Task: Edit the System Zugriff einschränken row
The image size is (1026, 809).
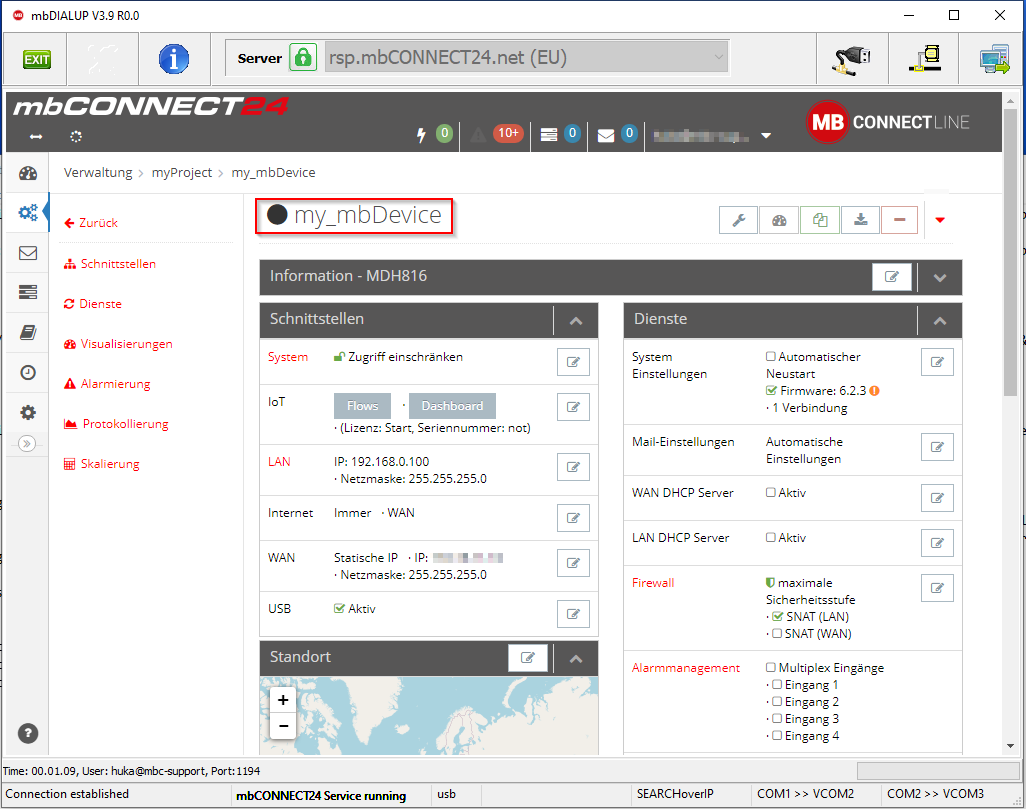Action: tap(573, 362)
